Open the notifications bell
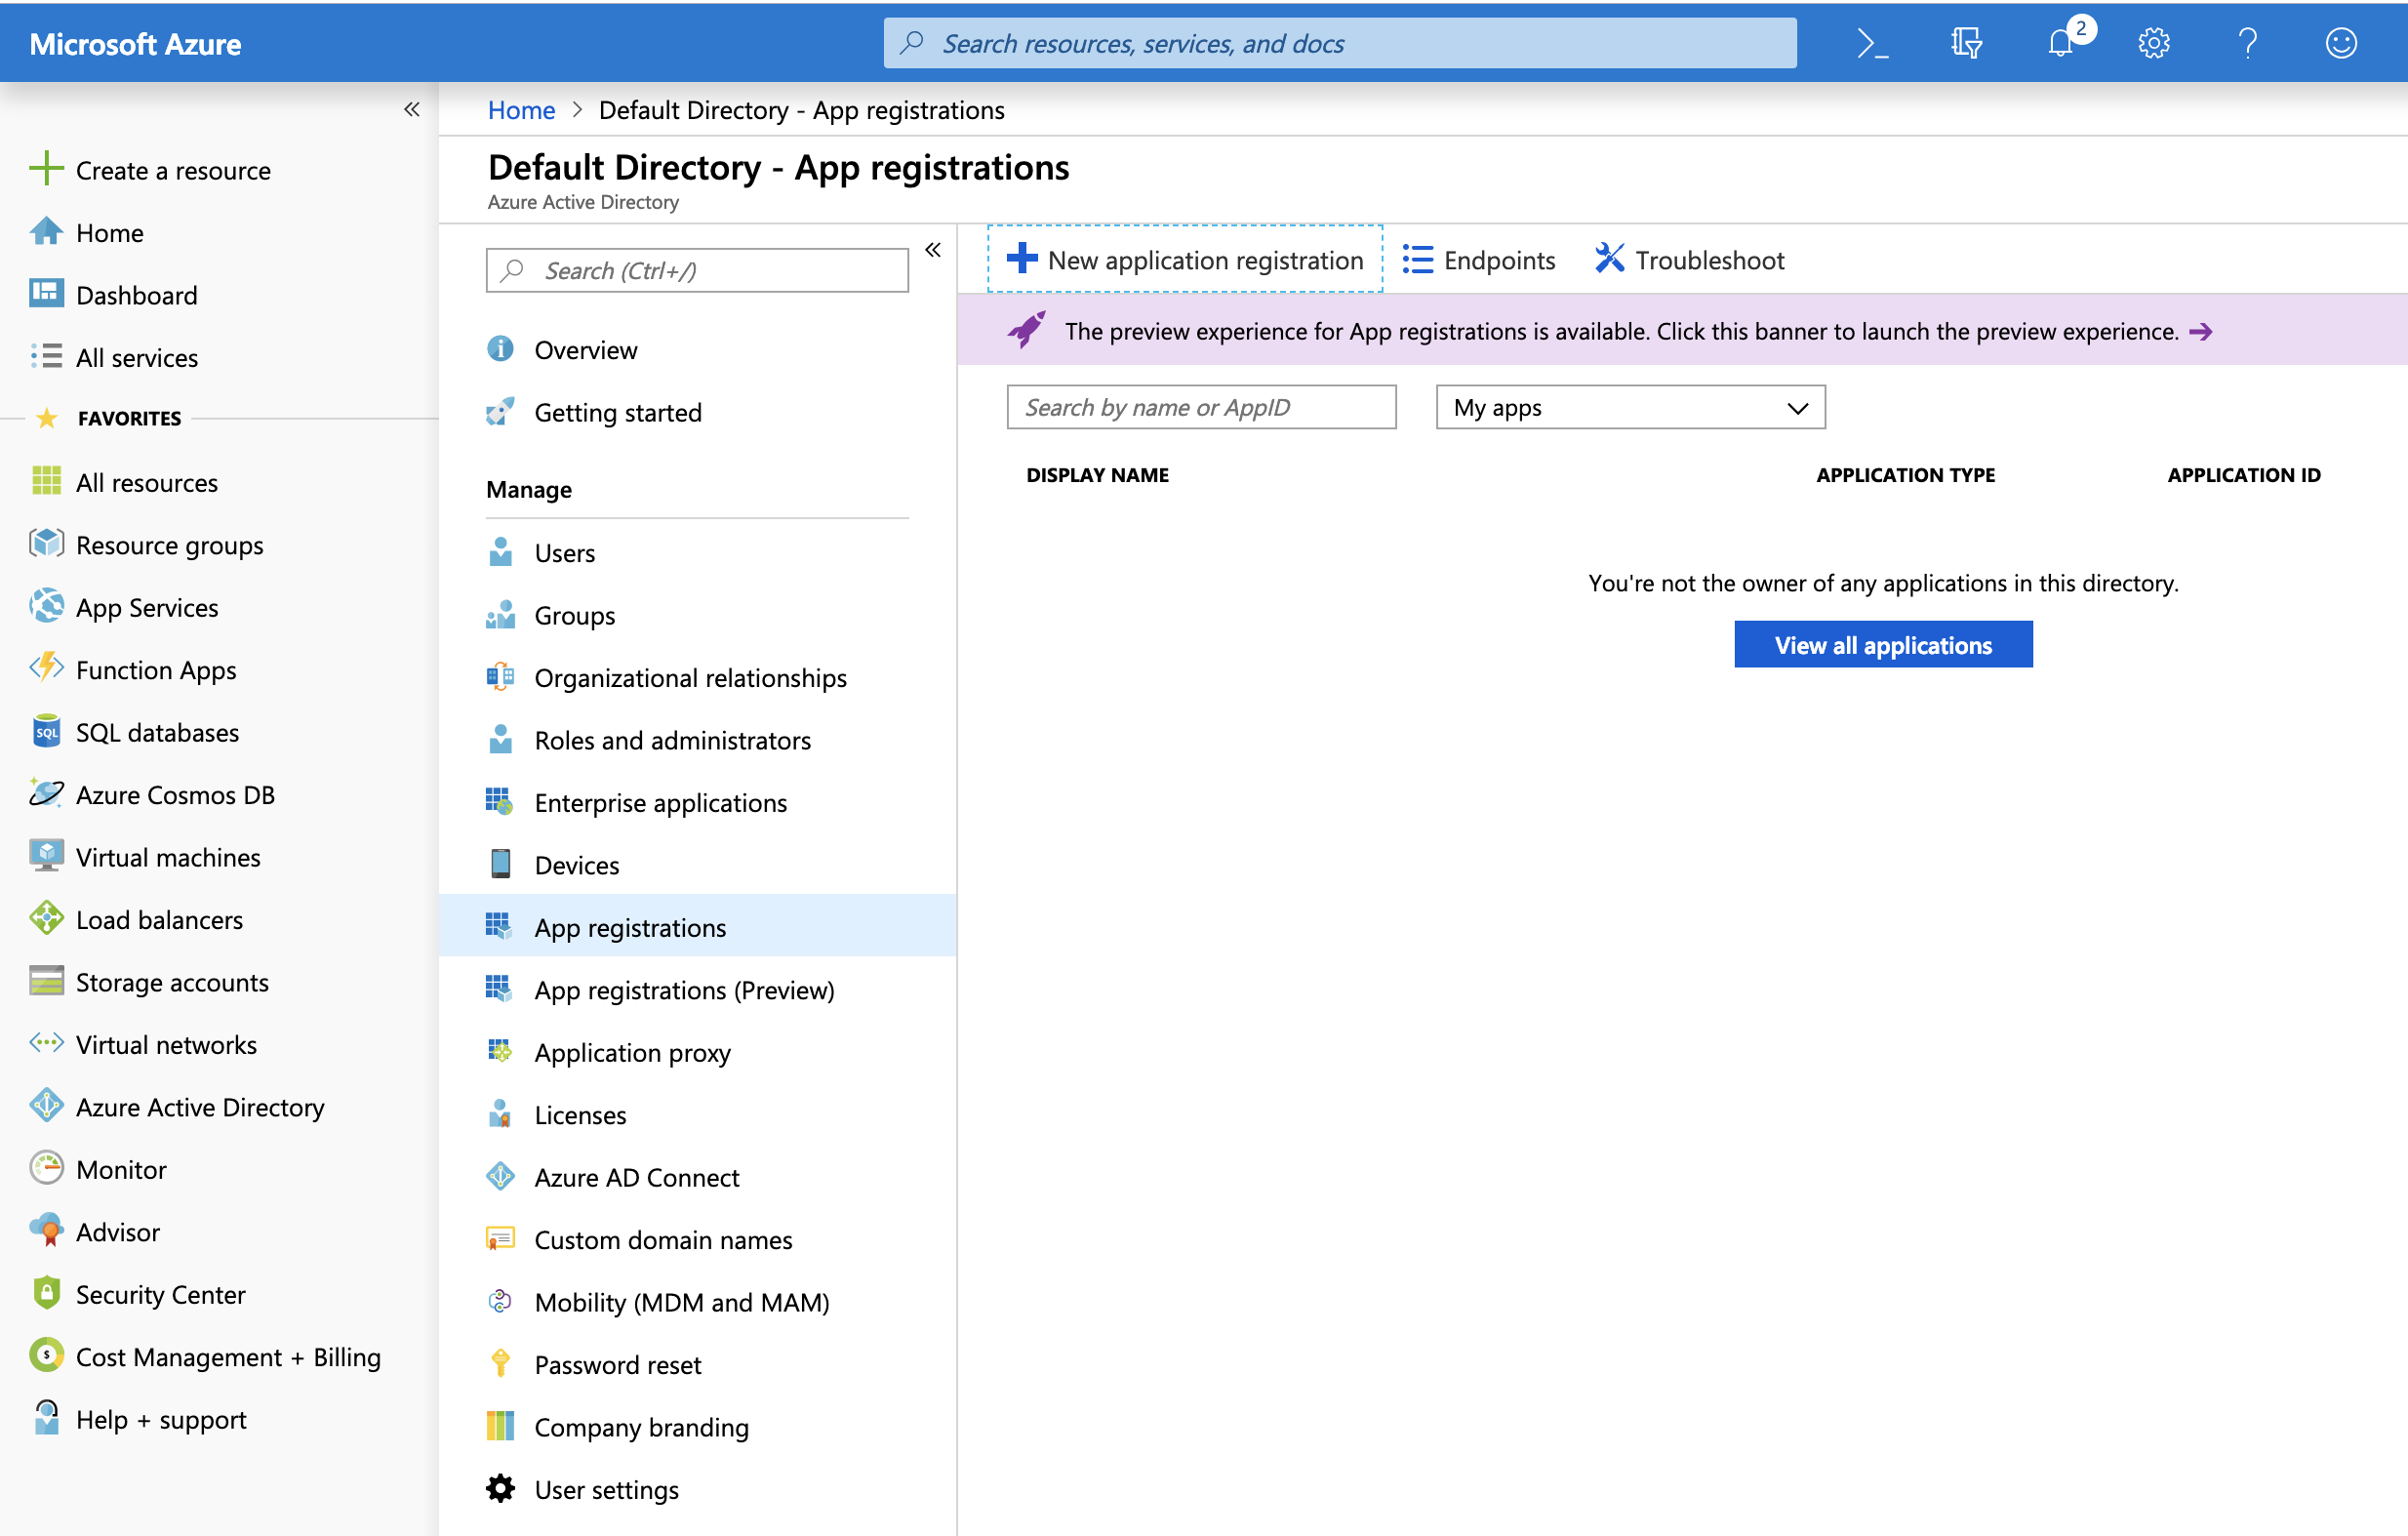 (2061, 43)
